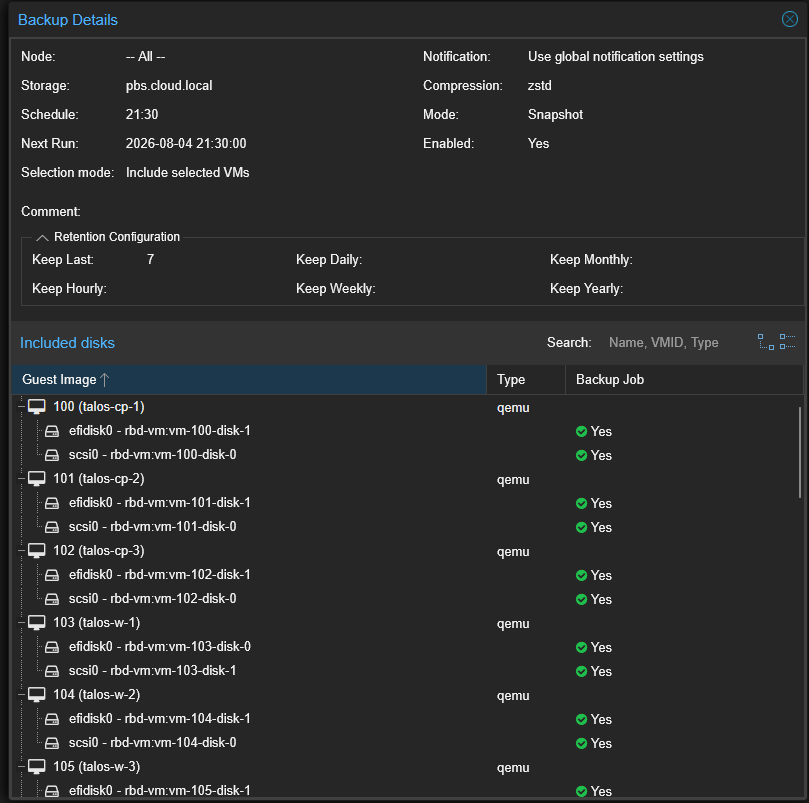Click disk icon for efidisk0 vm-102-disk-1
Image resolution: width=809 pixels, height=803 pixels.
52,575
